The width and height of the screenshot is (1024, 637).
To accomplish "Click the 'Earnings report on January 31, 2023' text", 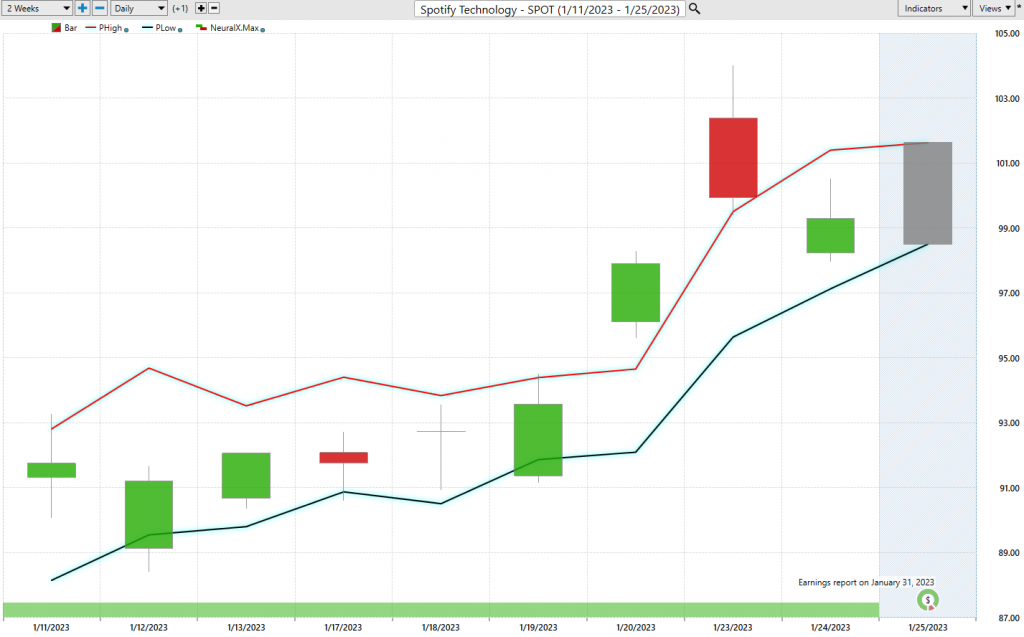I will 866,582.
